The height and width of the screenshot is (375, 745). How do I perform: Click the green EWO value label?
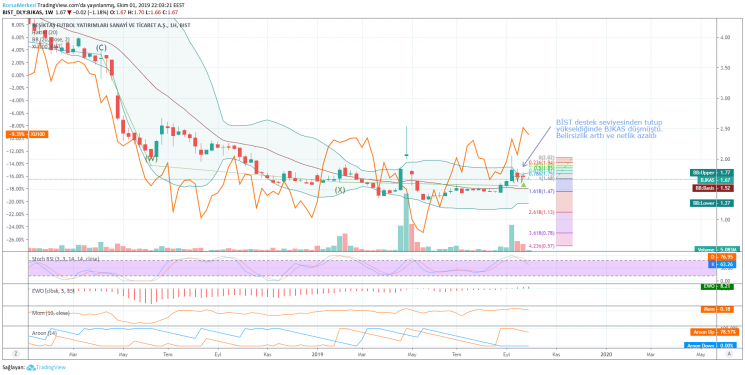(x=717, y=287)
